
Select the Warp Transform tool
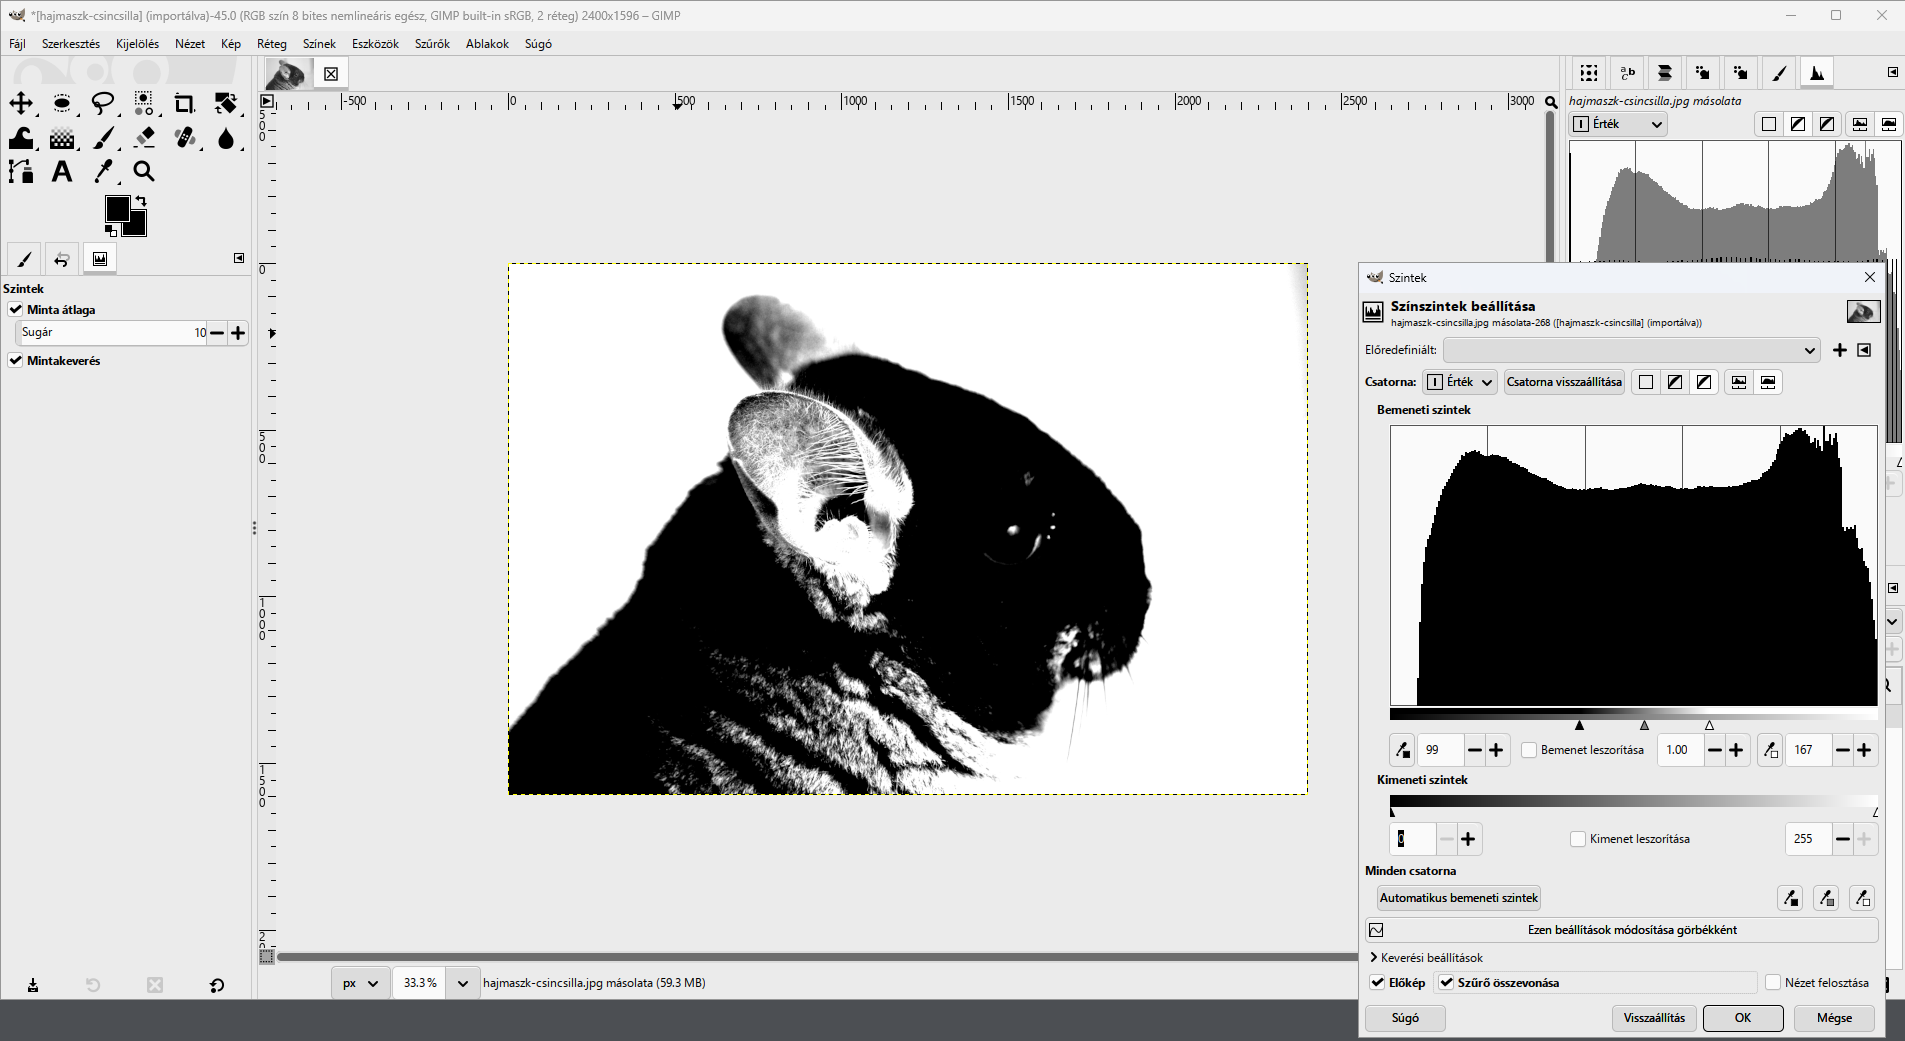pos(21,137)
